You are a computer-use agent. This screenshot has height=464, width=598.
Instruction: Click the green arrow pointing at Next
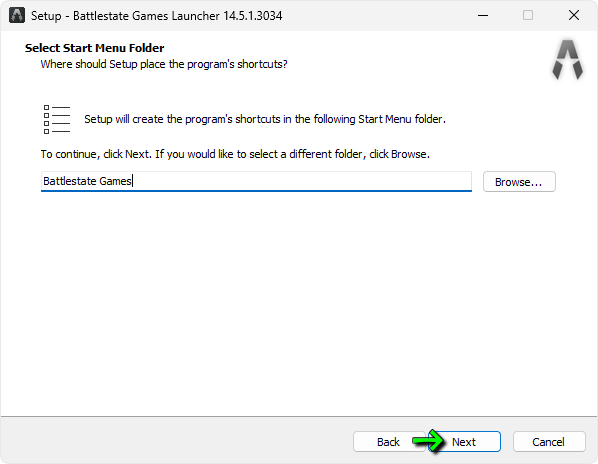[428, 440]
